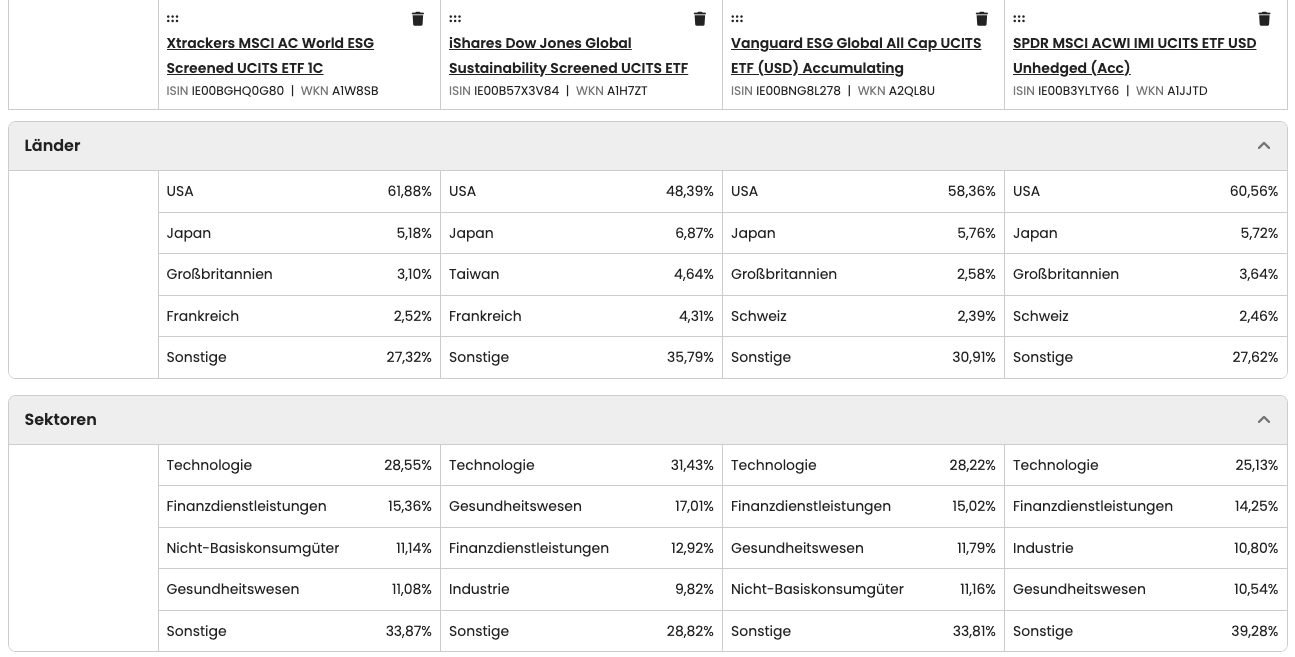
Task: Collapse the Sektoren section via its chevron
Action: (1264, 419)
